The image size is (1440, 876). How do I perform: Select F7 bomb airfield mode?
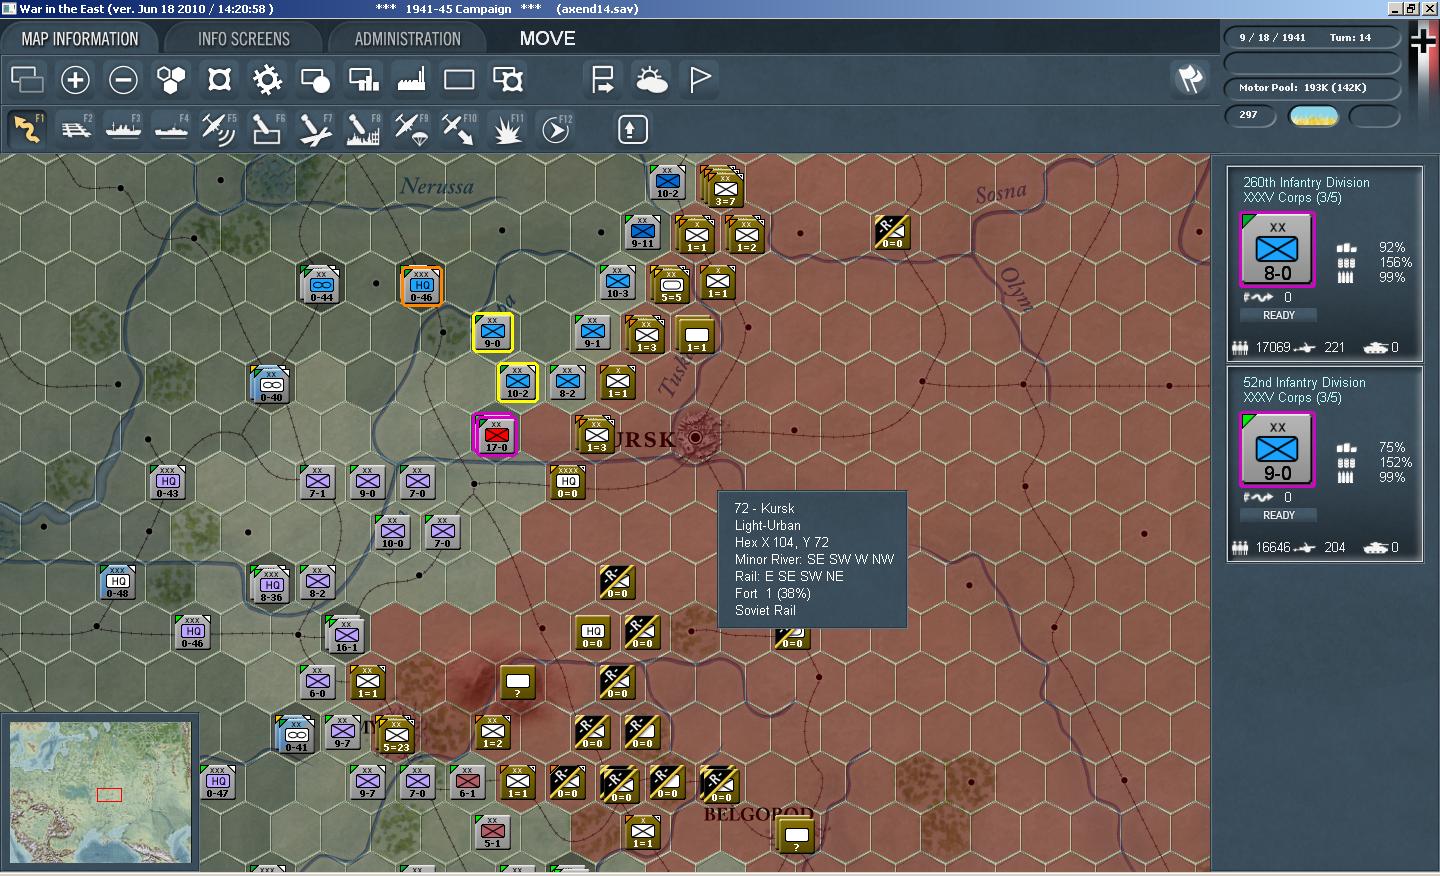click(x=315, y=129)
